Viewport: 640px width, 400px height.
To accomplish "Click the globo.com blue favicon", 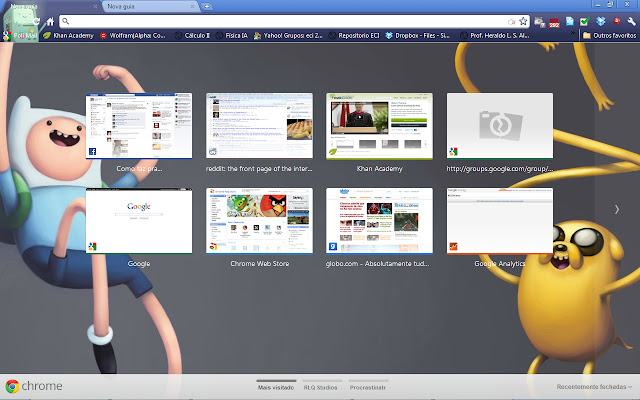I will pyautogui.click(x=333, y=247).
